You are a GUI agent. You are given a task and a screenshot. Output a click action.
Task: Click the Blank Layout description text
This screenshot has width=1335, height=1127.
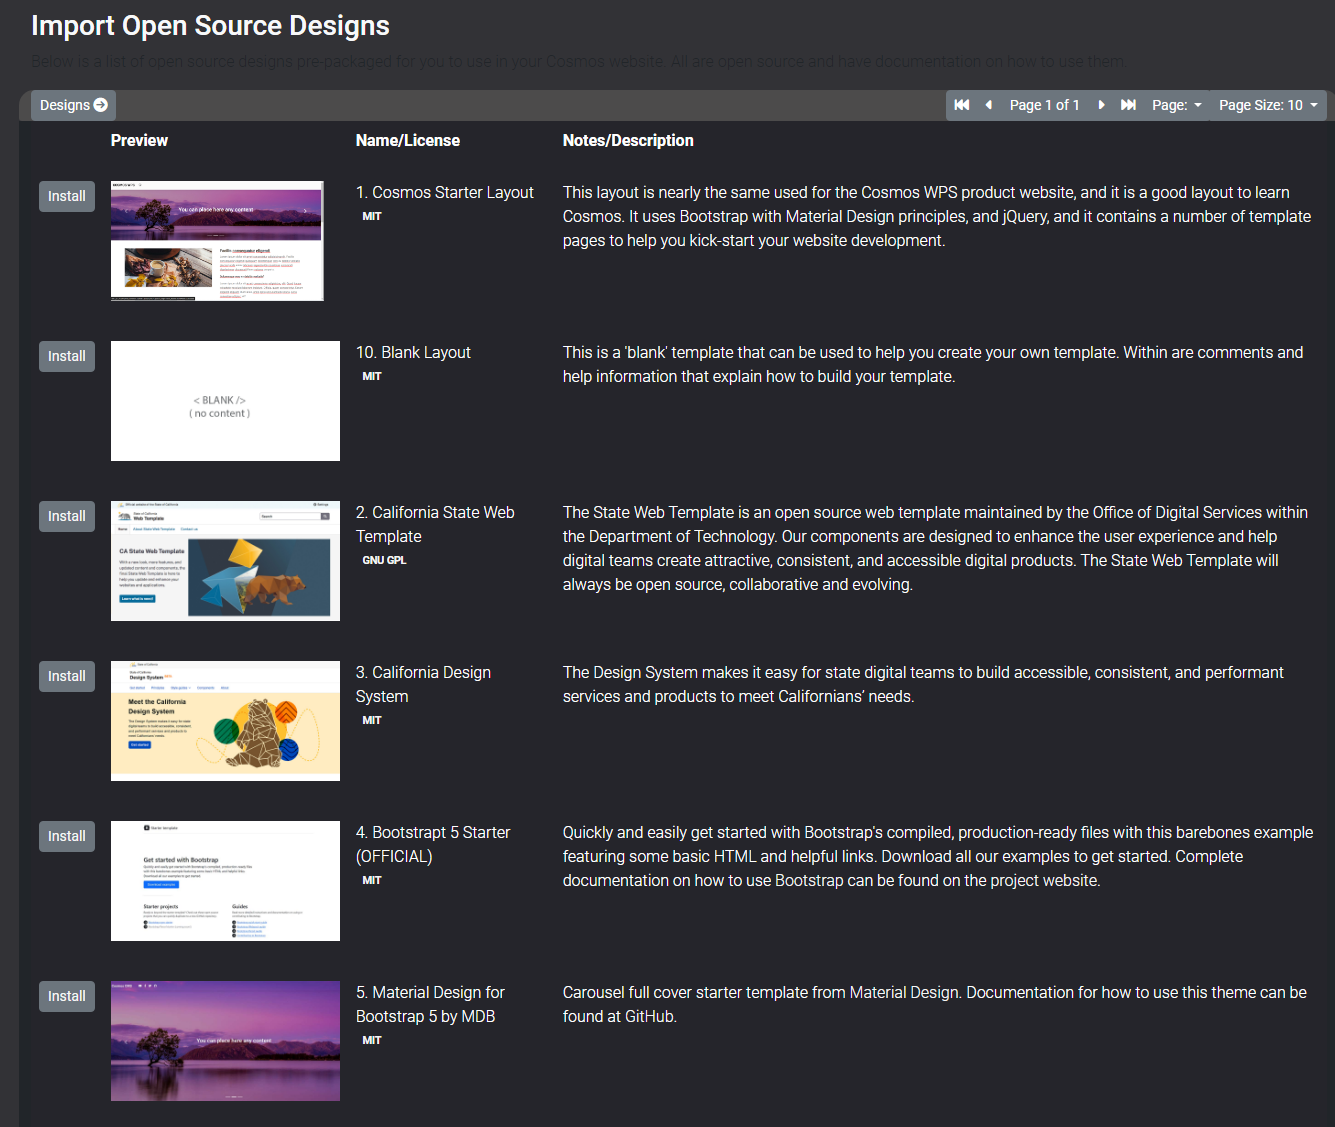[x=933, y=364]
